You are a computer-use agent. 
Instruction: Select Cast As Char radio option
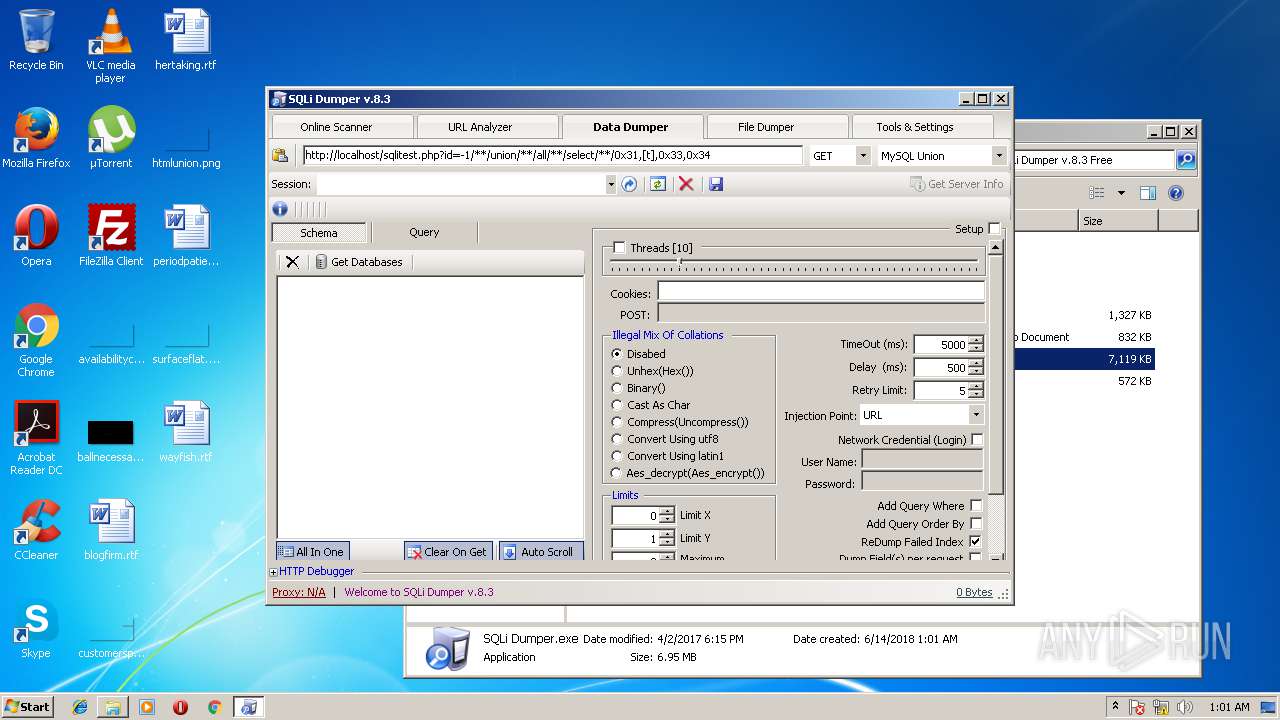617,405
